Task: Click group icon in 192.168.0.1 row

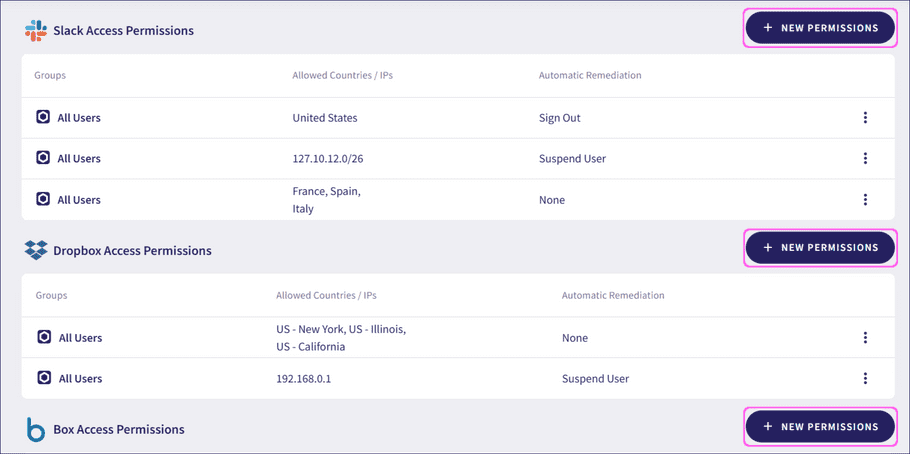Action: point(44,378)
